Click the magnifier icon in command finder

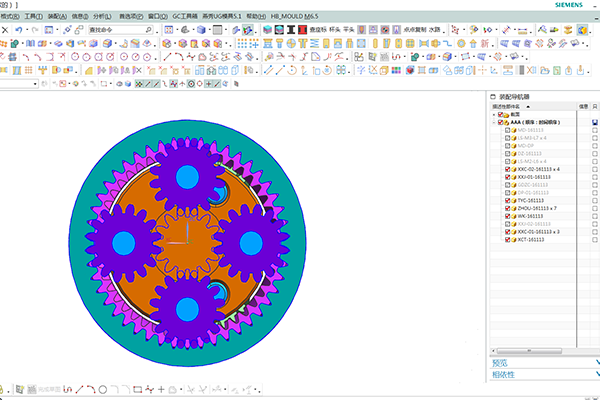149,30
